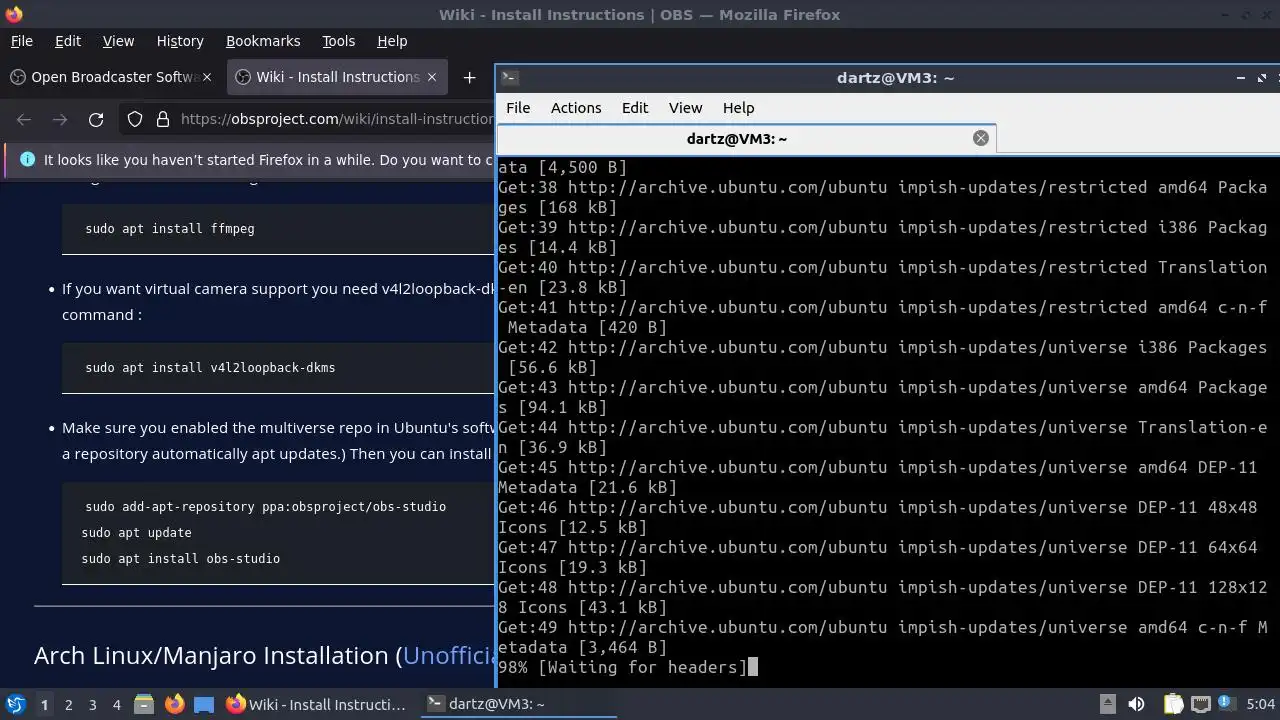Open the LXQt application menu icon
The image size is (1280, 720).
15,704
